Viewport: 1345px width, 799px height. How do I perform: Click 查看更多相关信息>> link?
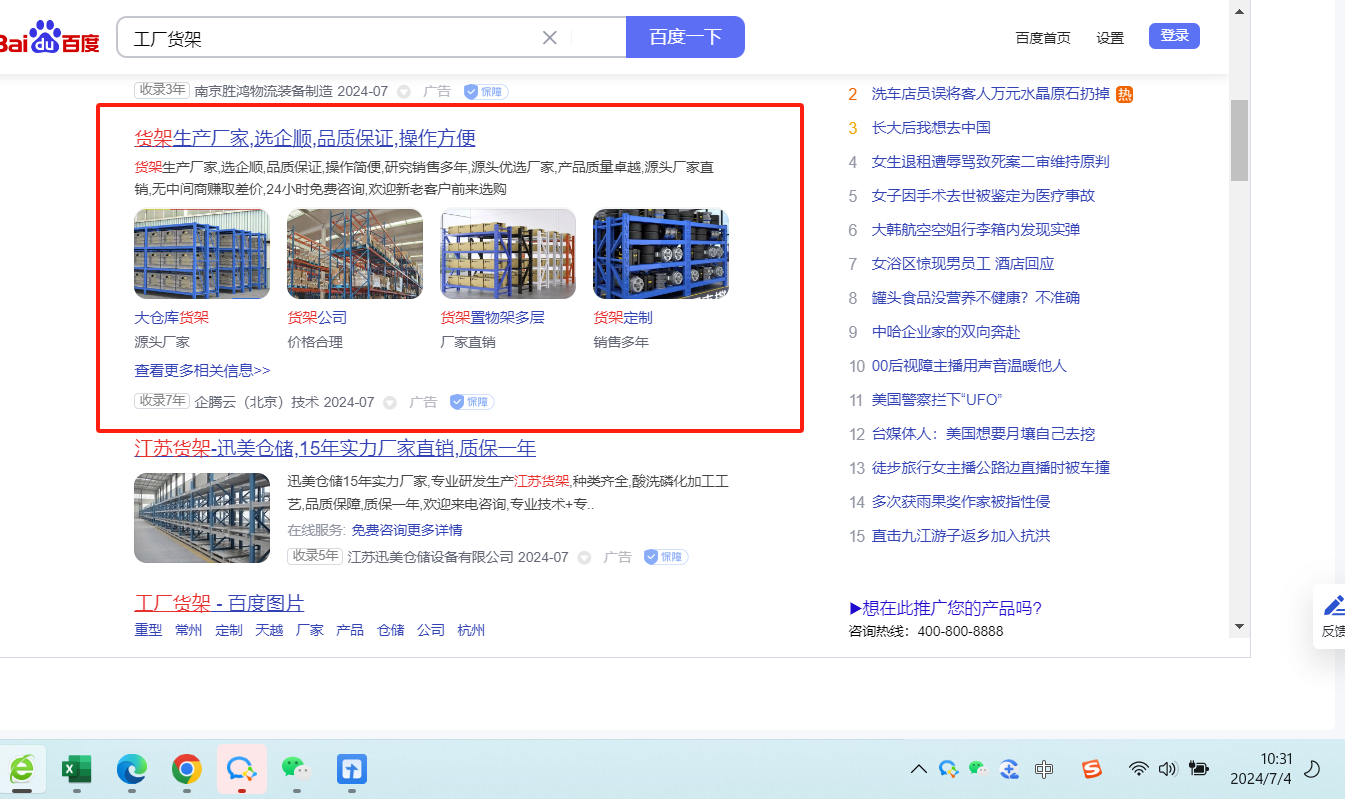[x=202, y=370]
